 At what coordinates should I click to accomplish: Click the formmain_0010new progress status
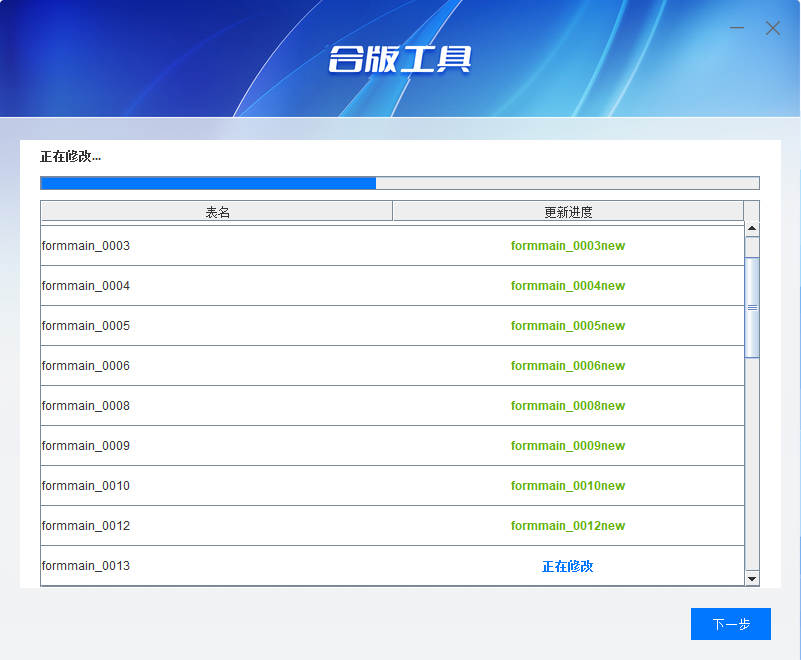click(567, 486)
